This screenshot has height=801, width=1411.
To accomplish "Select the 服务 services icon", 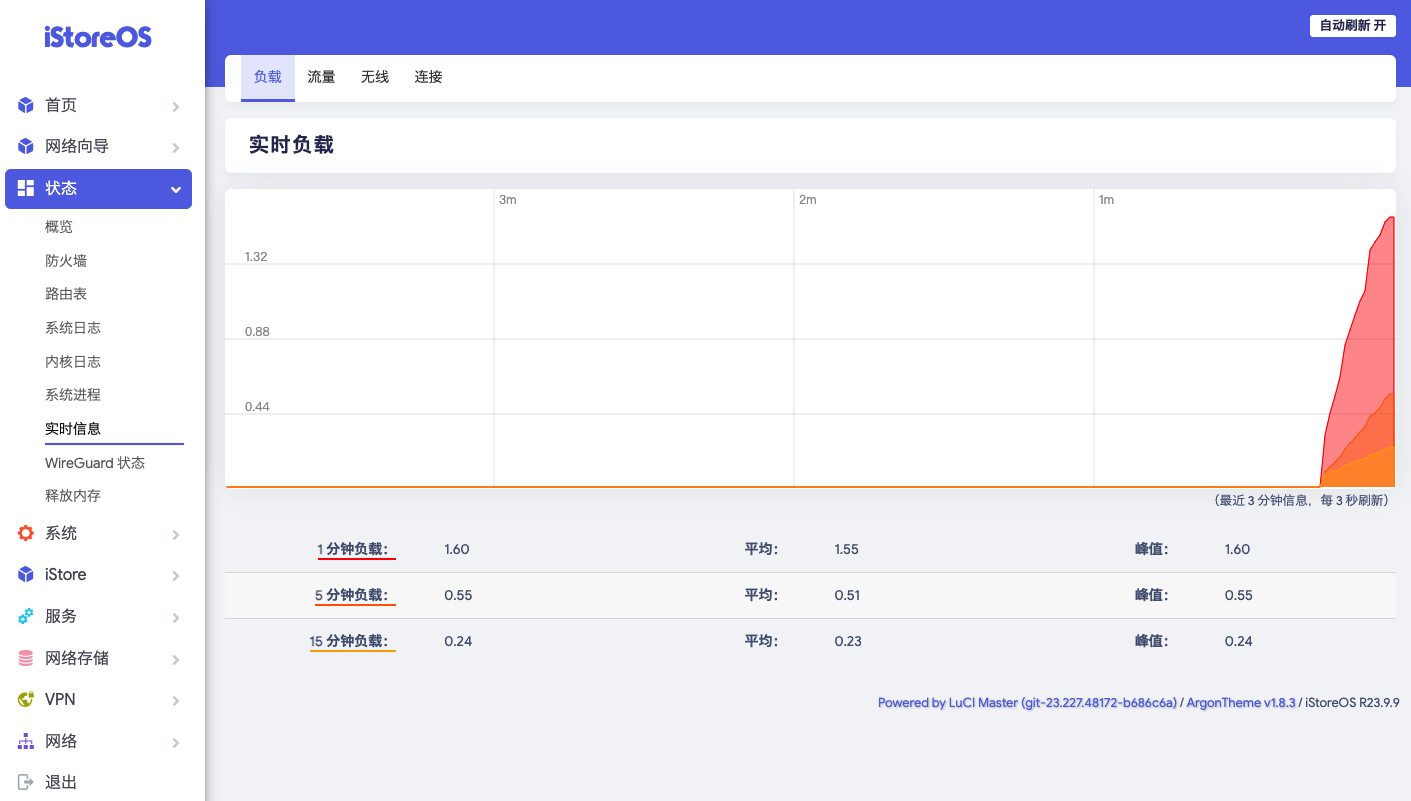I will tap(24, 616).
